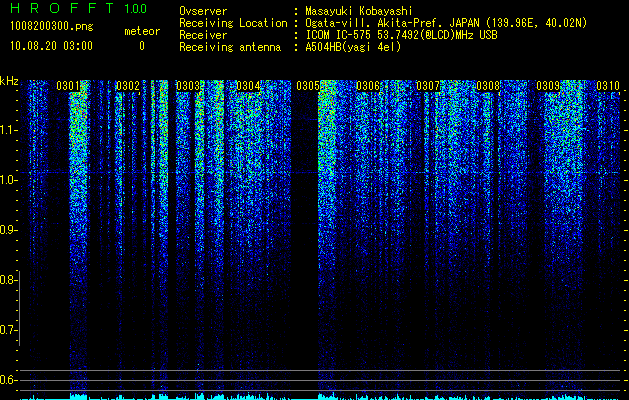
Task: Click the meteor count value 0
Action: (x=142, y=46)
